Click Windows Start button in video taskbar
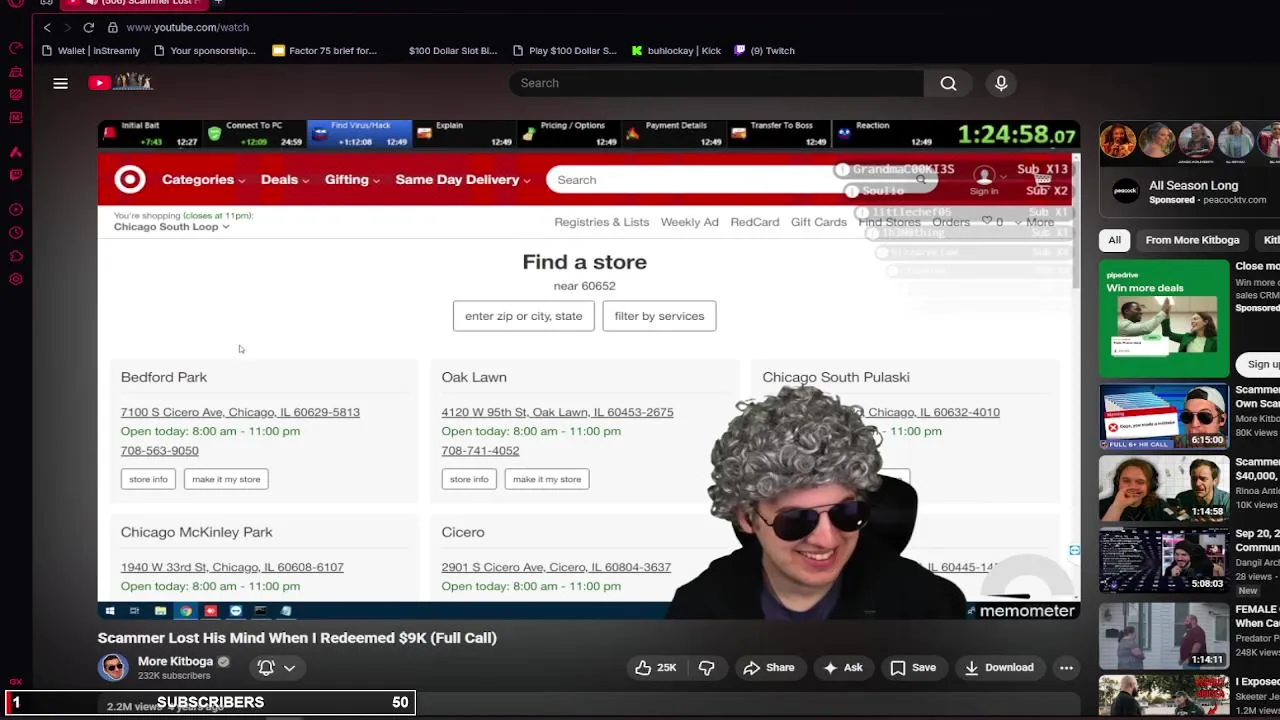1280x720 pixels. click(110, 610)
